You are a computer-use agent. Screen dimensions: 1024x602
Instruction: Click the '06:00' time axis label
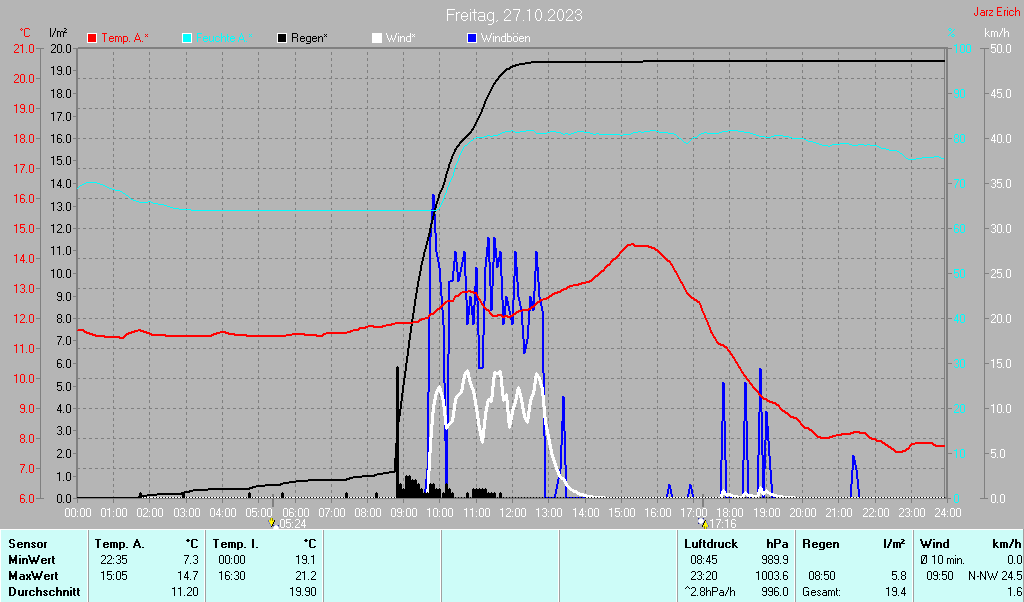(x=295, y=513)
